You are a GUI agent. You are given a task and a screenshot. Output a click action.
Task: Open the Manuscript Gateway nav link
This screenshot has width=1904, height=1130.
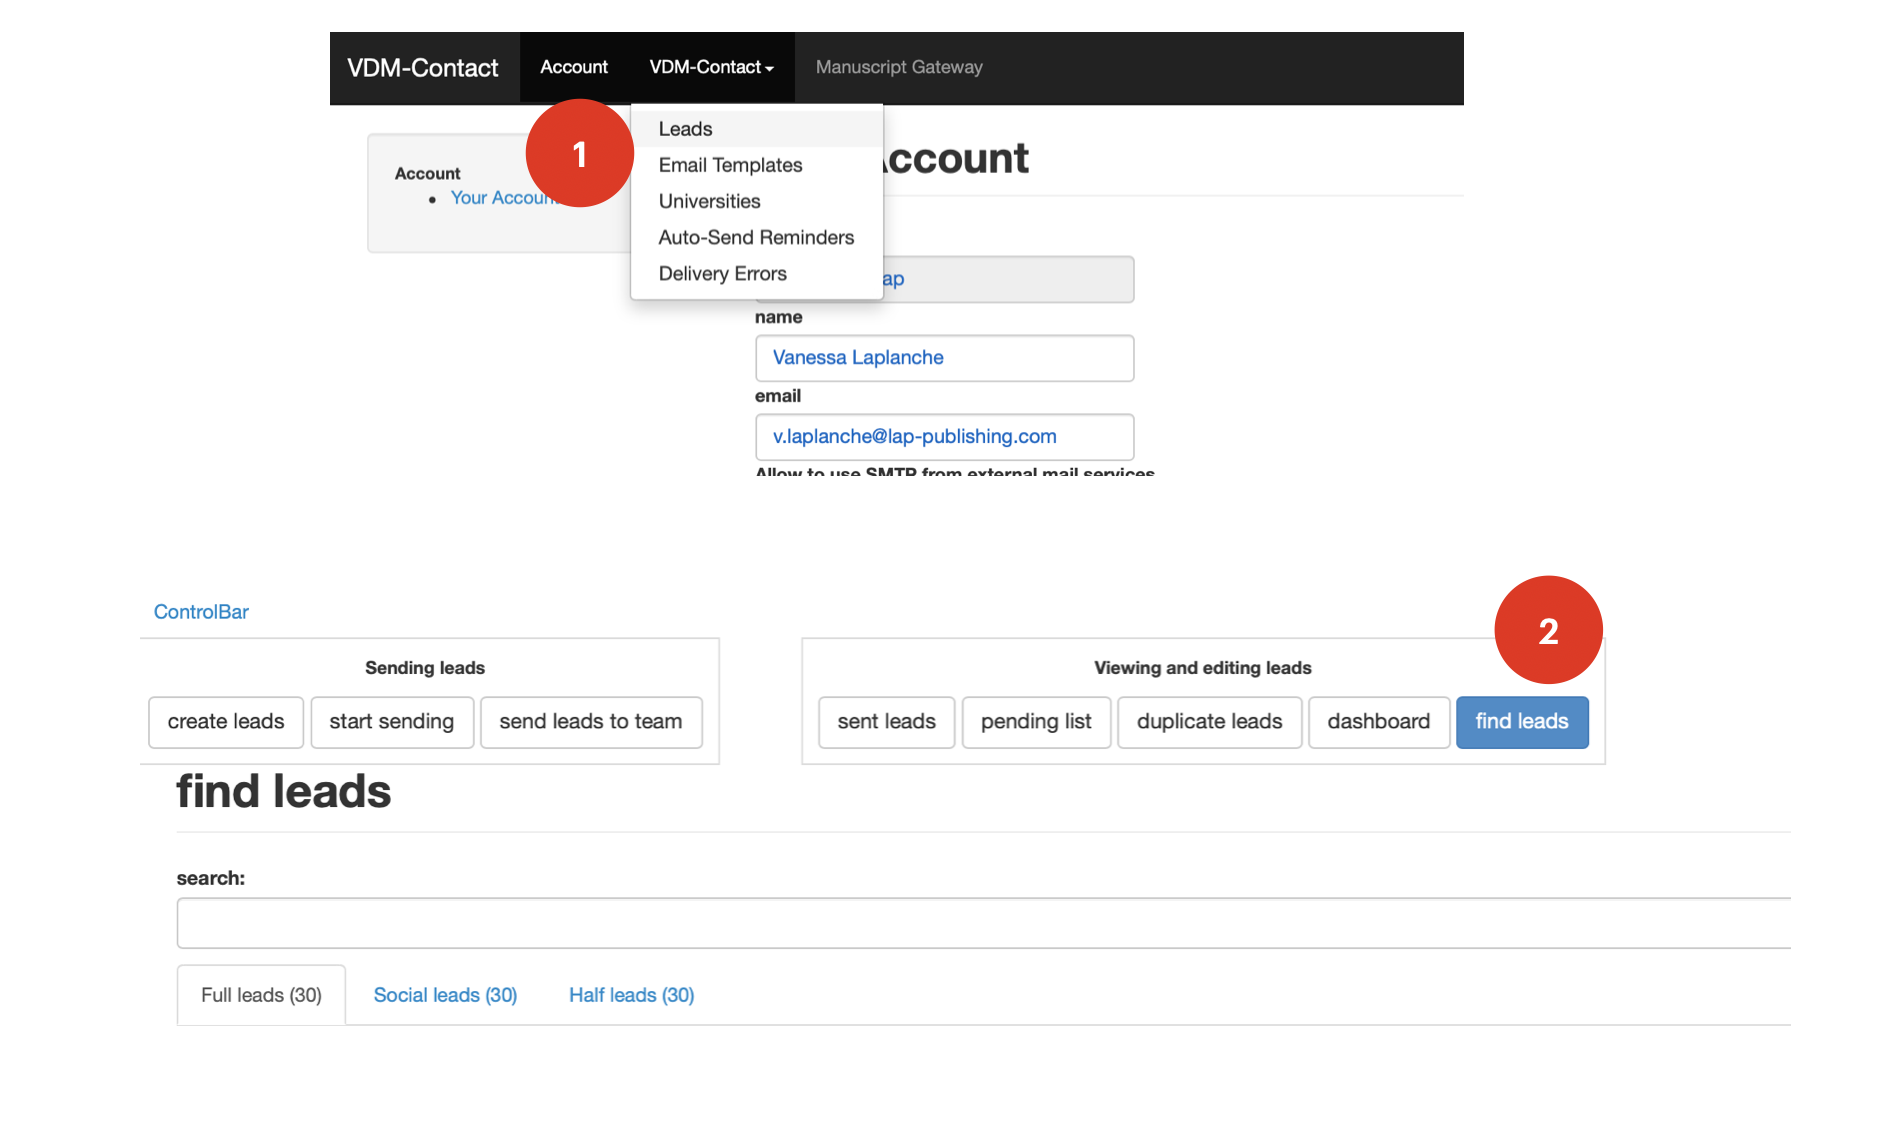898,67
